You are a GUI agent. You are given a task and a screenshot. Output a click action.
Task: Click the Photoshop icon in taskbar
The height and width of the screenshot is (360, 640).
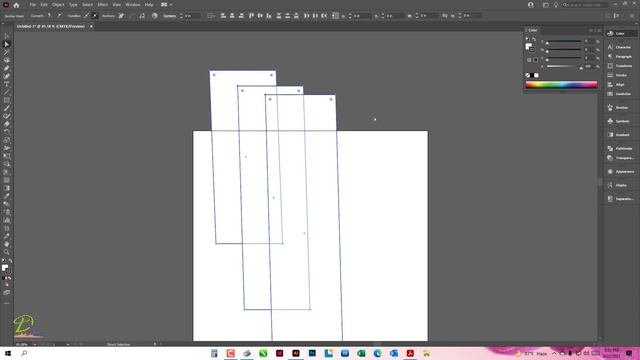[x=312, y=353]
